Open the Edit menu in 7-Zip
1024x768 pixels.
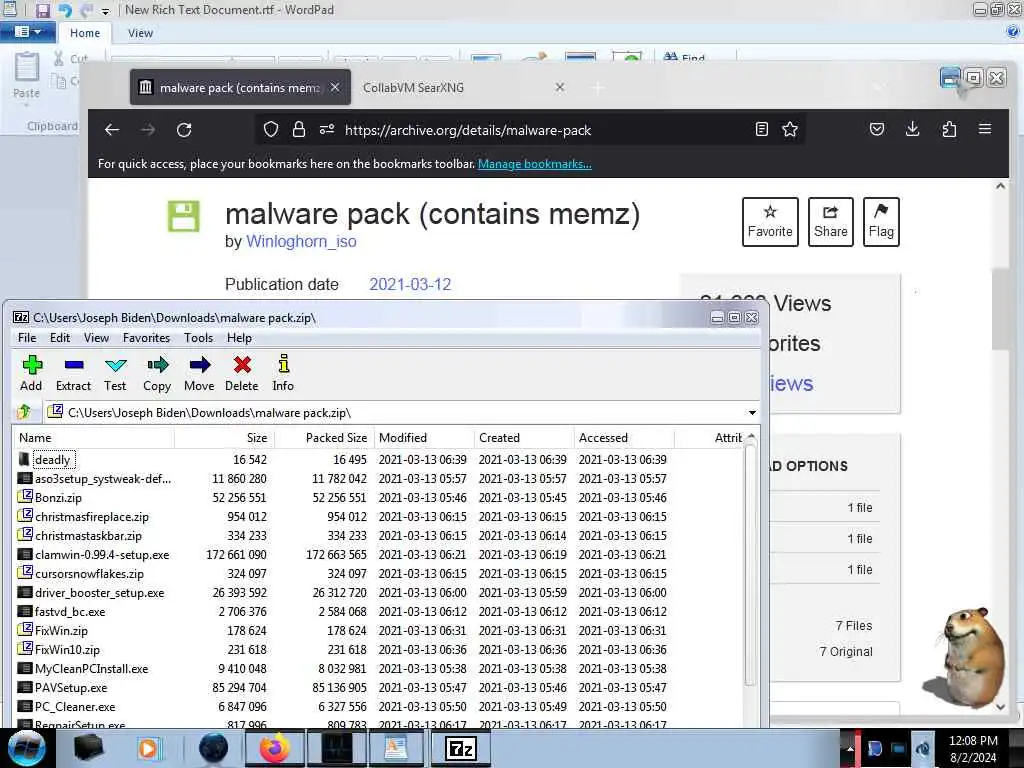(x=59, y=338)
